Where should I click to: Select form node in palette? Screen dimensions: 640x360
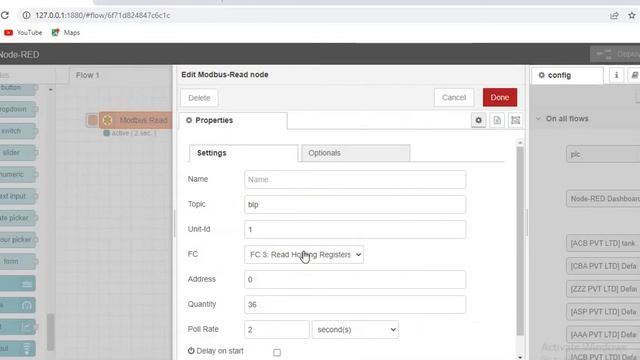pyautogui.click(x=17, y=261)
